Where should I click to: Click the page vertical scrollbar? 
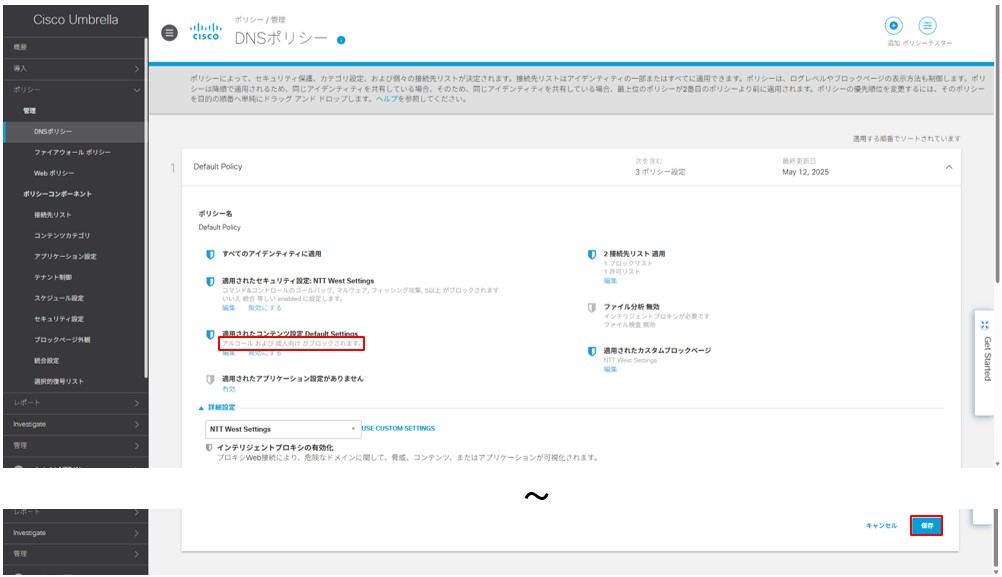tap(997, 144)
